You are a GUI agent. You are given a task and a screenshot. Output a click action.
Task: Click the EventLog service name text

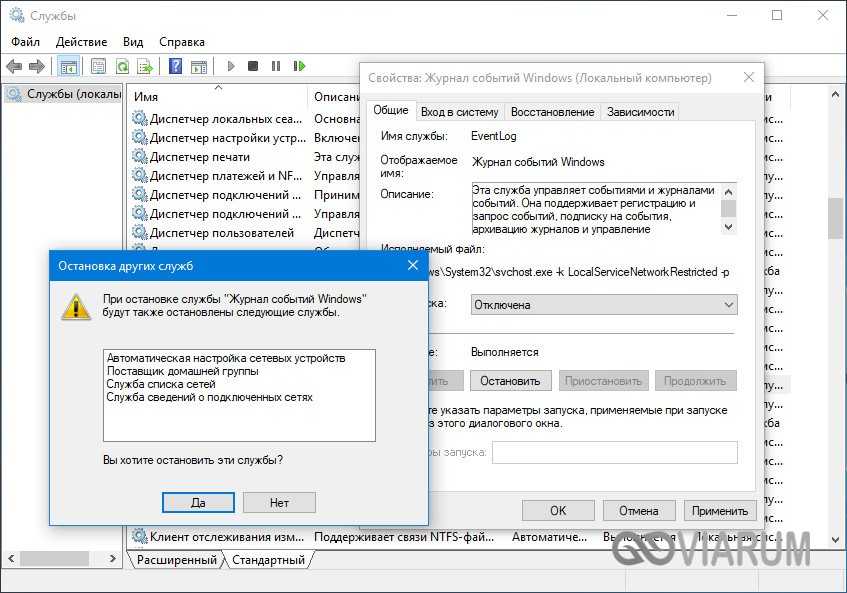[x=494, y=136]
